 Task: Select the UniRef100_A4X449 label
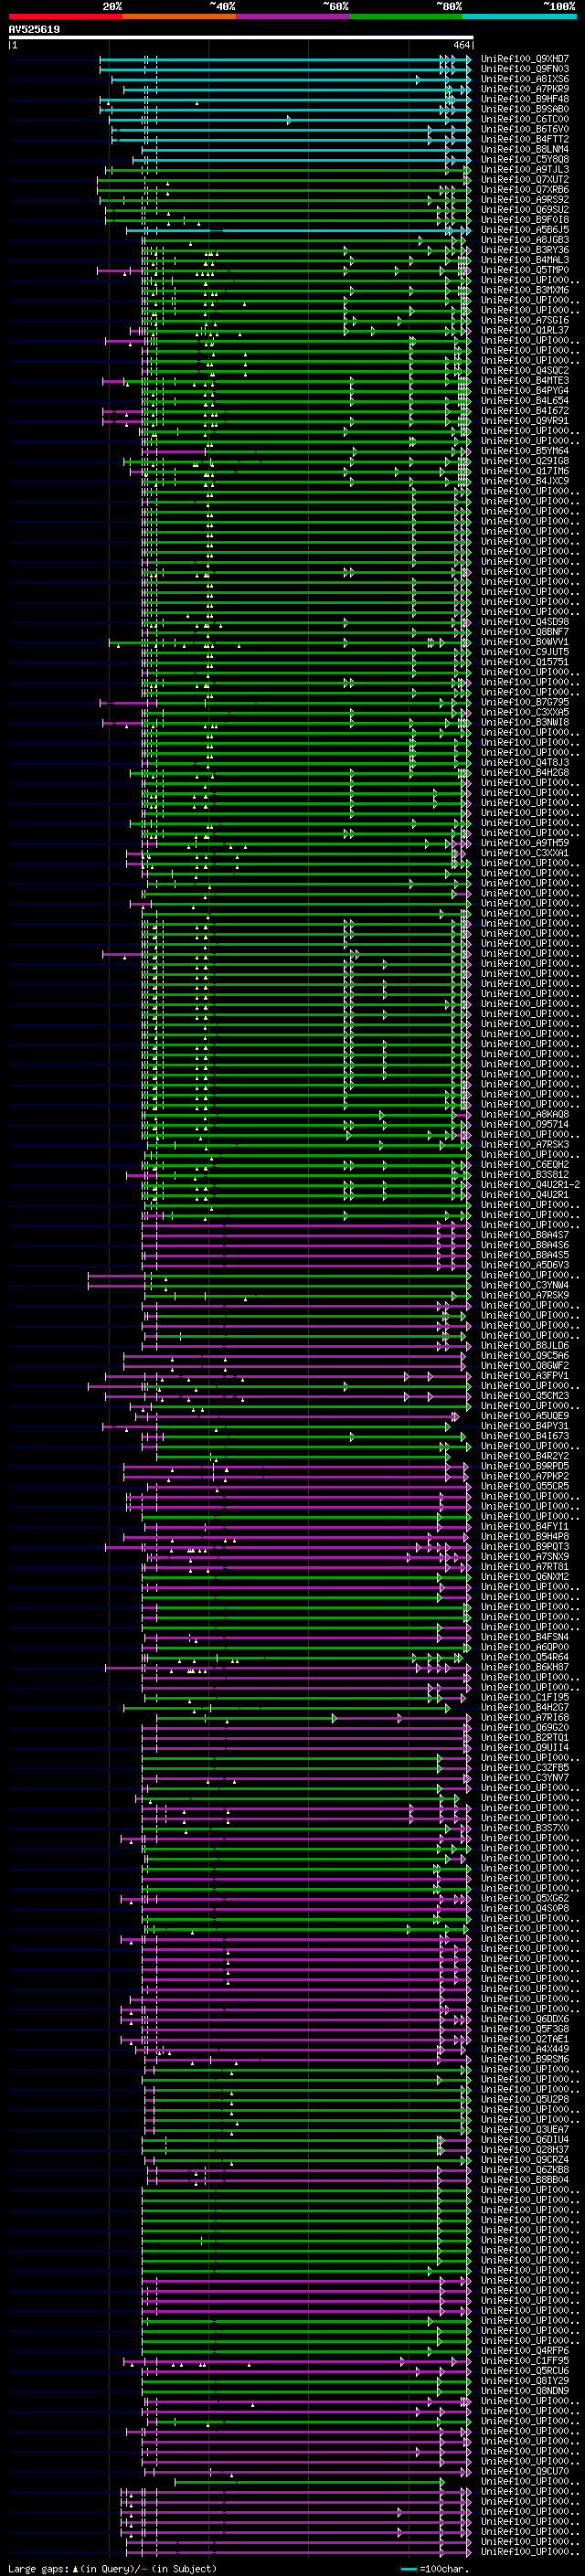point(525,2049)
